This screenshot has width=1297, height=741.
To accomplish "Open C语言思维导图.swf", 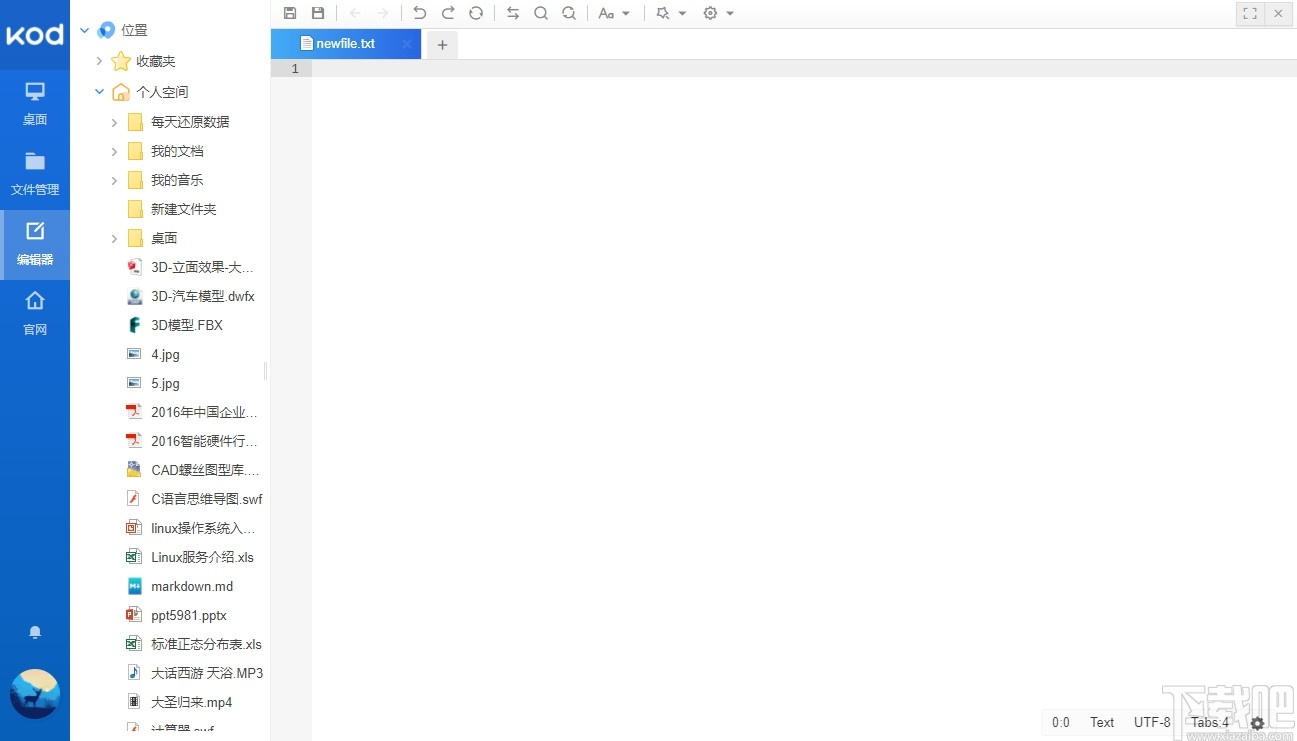I will pos(207,499).
